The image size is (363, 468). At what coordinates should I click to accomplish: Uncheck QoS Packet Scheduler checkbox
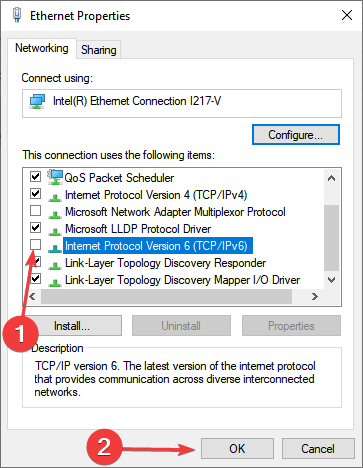35,176
